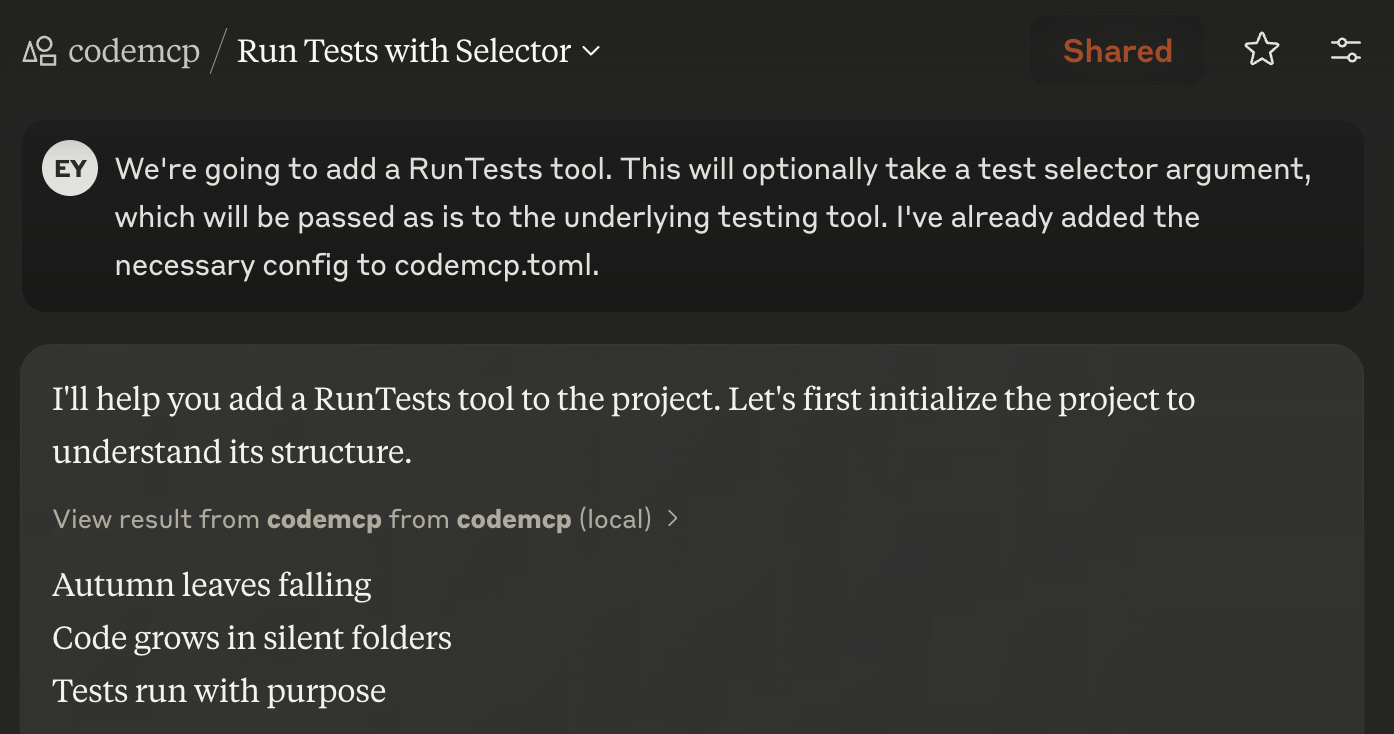
Task: Click the line "Tests run with purpose"
Action: click(x=218, y=691)
